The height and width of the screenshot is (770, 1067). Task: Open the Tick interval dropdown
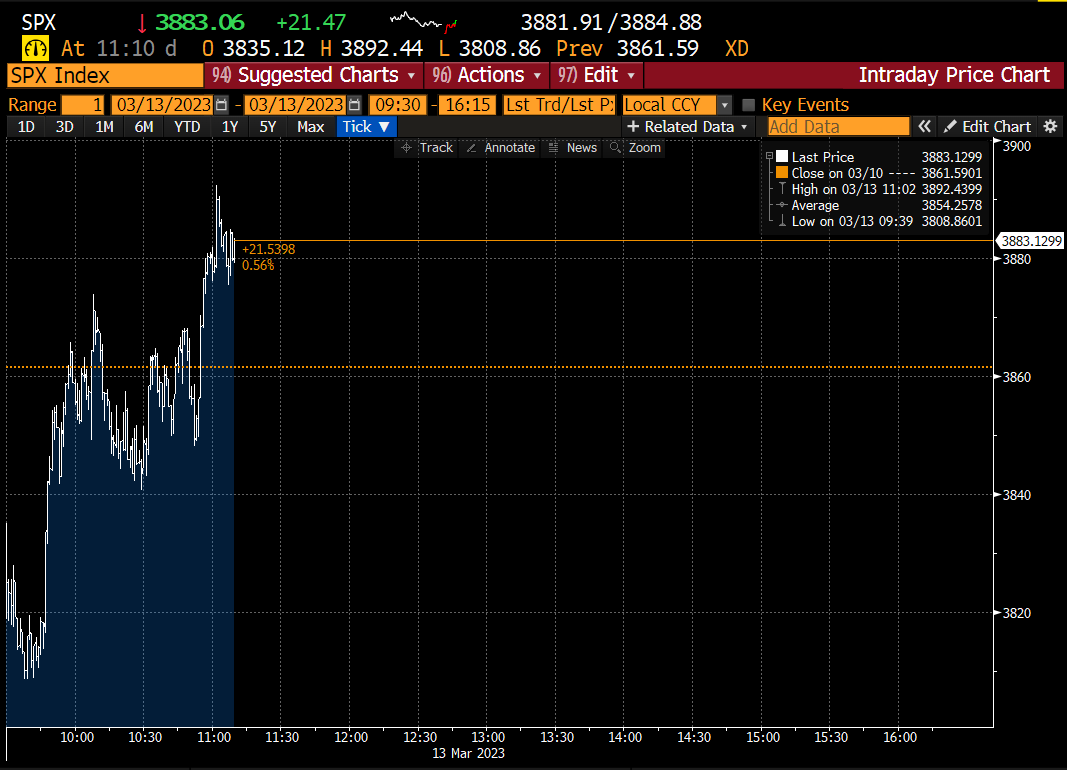[362, 126]
